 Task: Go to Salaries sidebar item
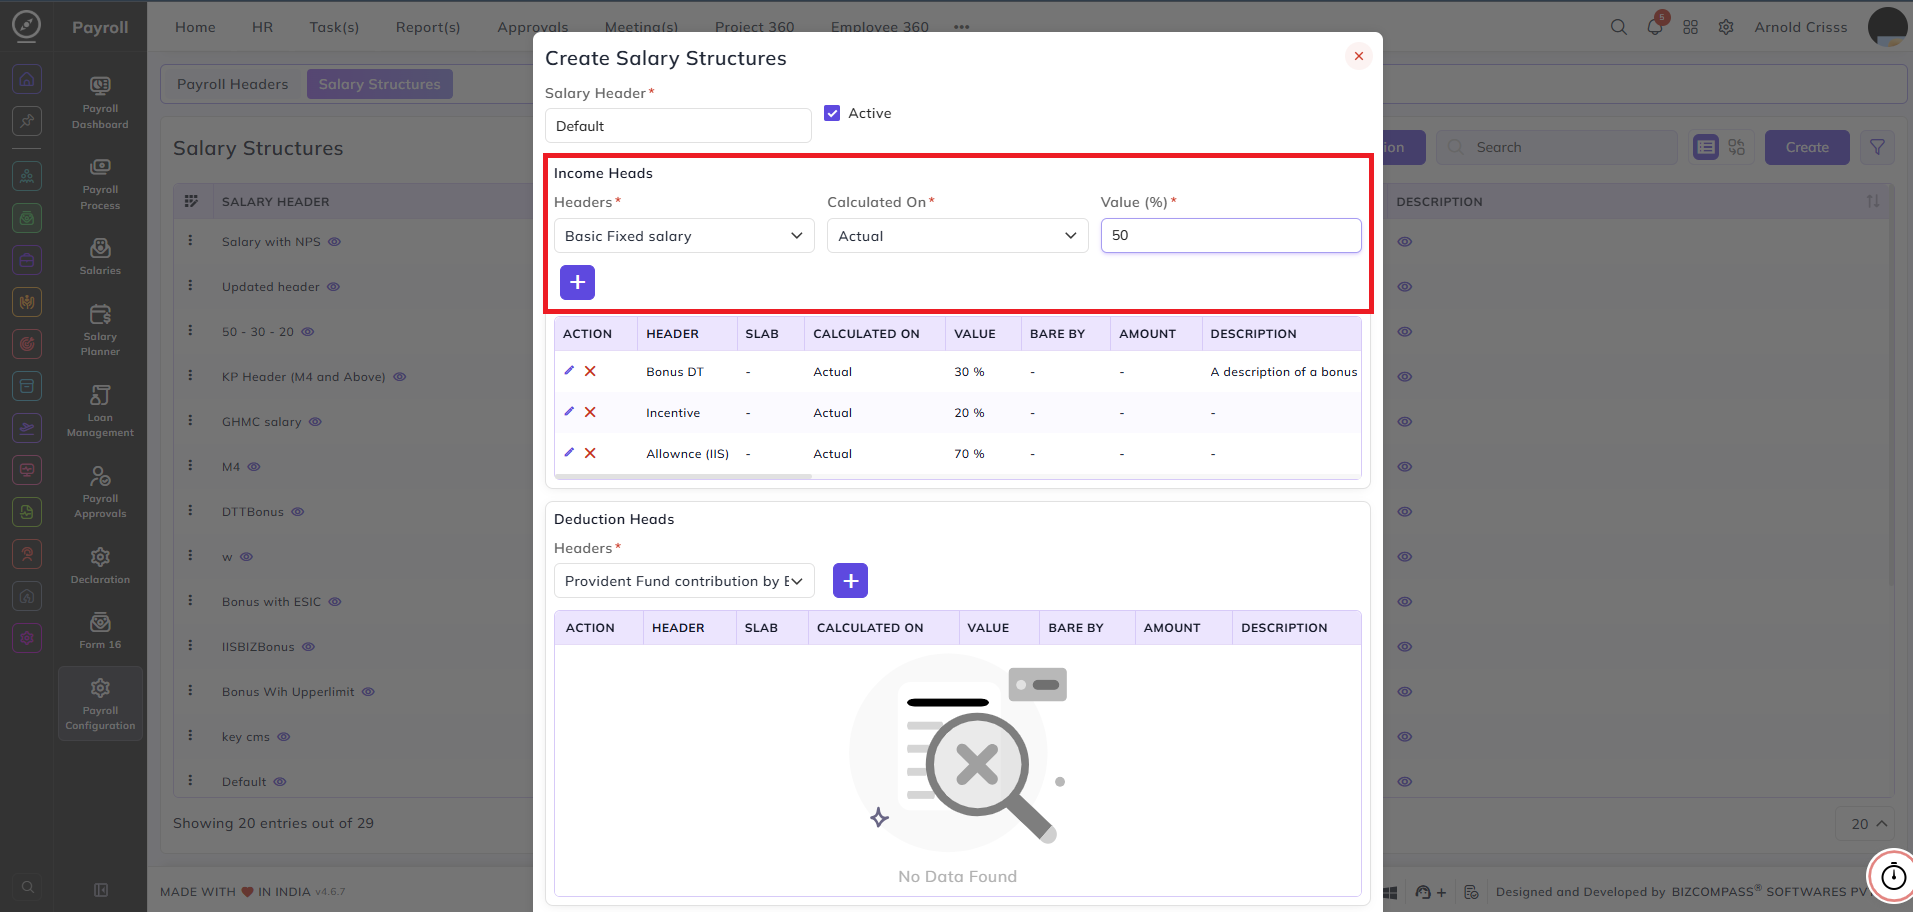pyautogui.click(x=100, y=256)
